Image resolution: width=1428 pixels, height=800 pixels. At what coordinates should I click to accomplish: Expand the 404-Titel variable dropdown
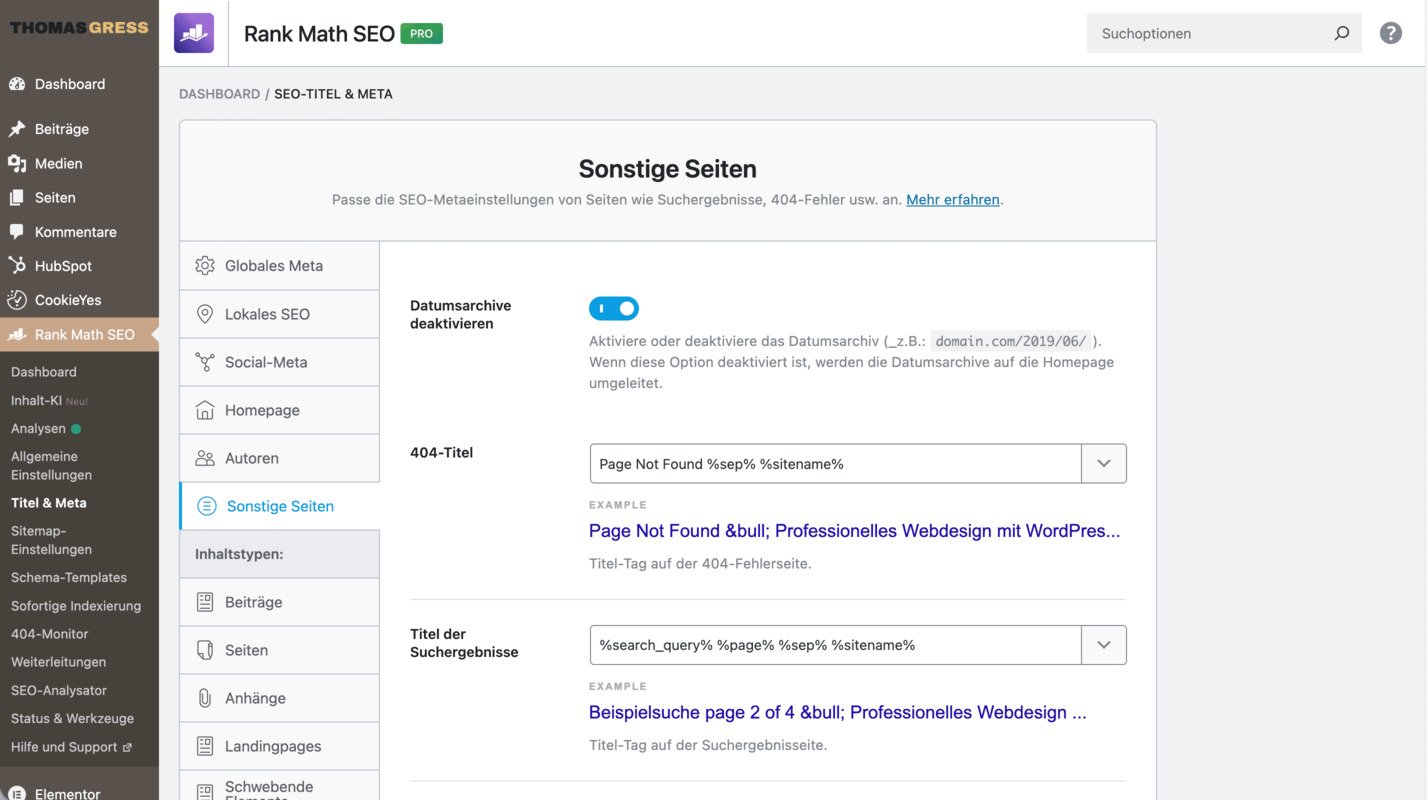(1103, 464)
